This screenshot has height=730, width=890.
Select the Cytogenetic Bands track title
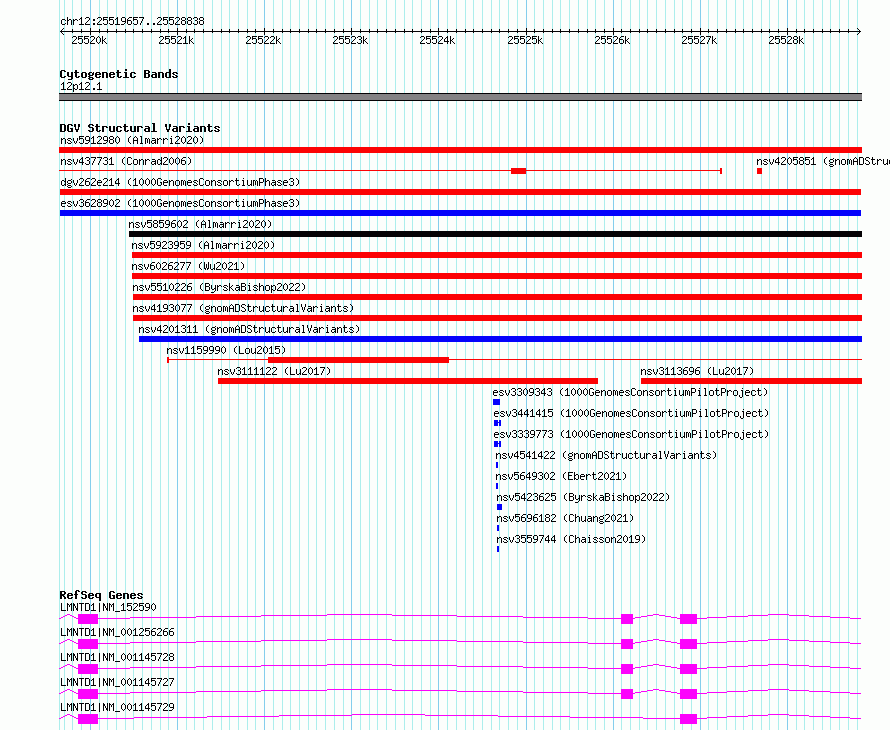click(x=119, y=74)
